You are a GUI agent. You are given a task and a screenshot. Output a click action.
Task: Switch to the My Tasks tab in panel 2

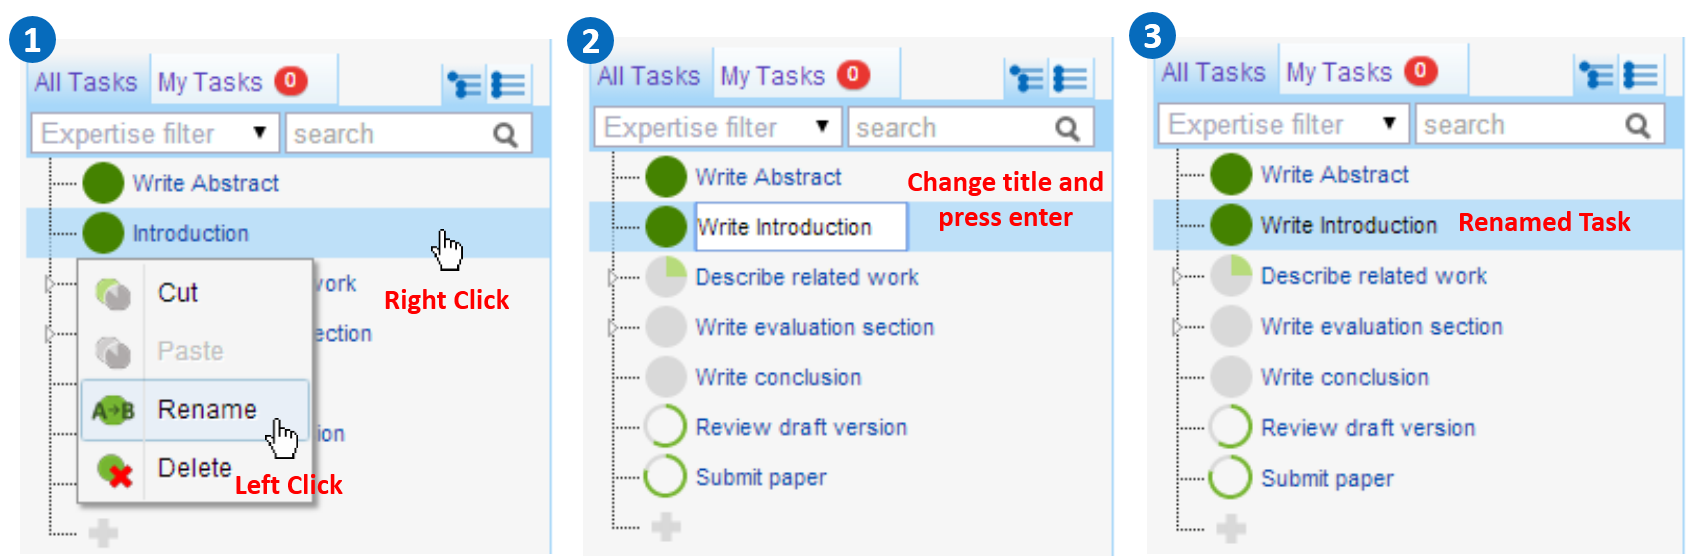(772, 76)
